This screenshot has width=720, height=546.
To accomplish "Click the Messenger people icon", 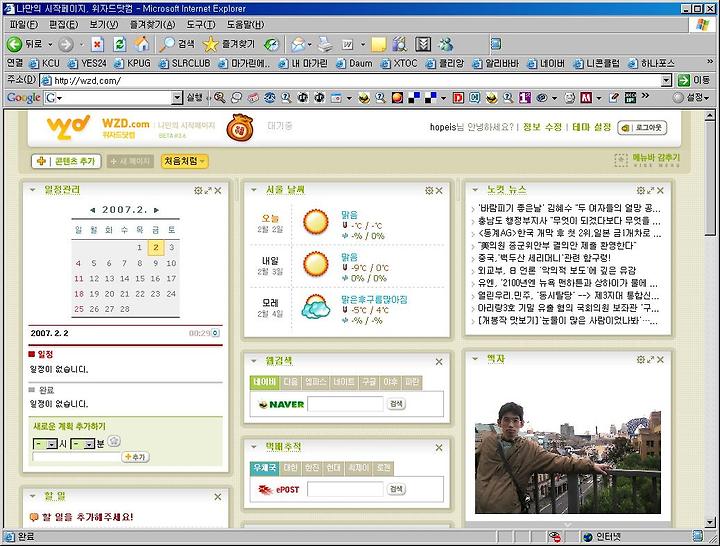I will click(x=446, y=45).
